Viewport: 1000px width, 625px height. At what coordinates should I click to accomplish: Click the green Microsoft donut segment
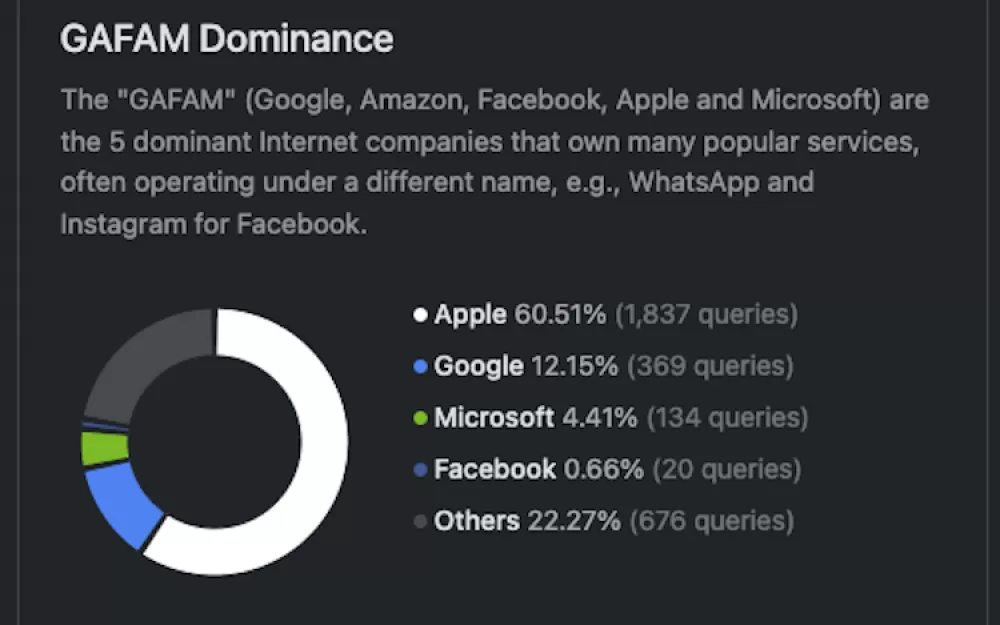point(105,448)
